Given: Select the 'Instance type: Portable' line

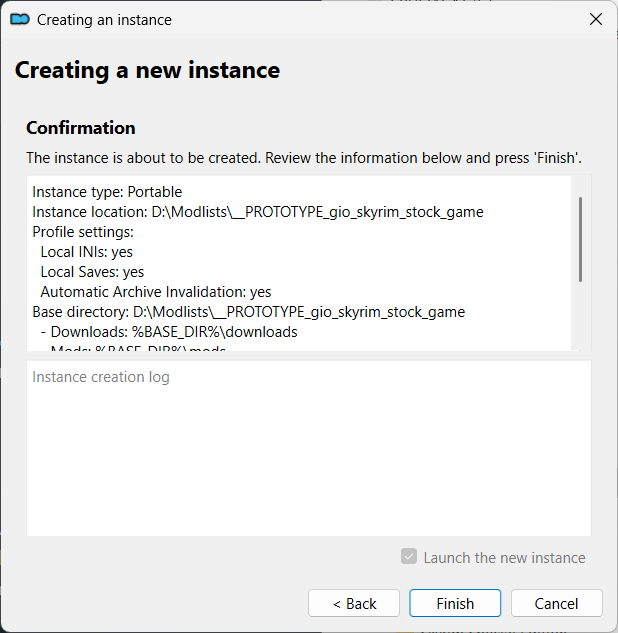Looking at the screenshot, I should (107, 192).
